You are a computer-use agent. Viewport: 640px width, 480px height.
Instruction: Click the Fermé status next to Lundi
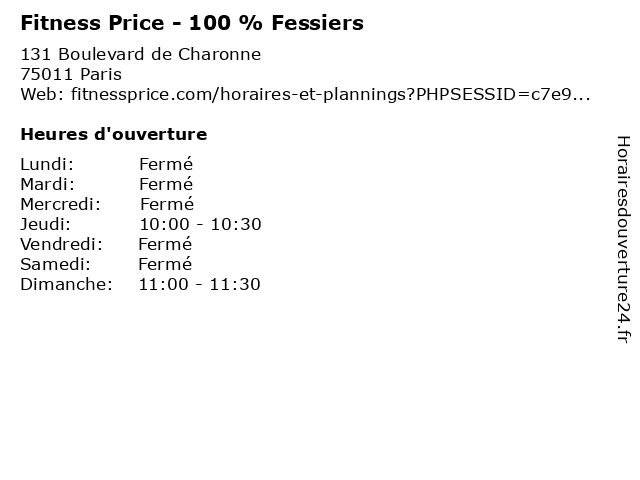click(166, 164)
